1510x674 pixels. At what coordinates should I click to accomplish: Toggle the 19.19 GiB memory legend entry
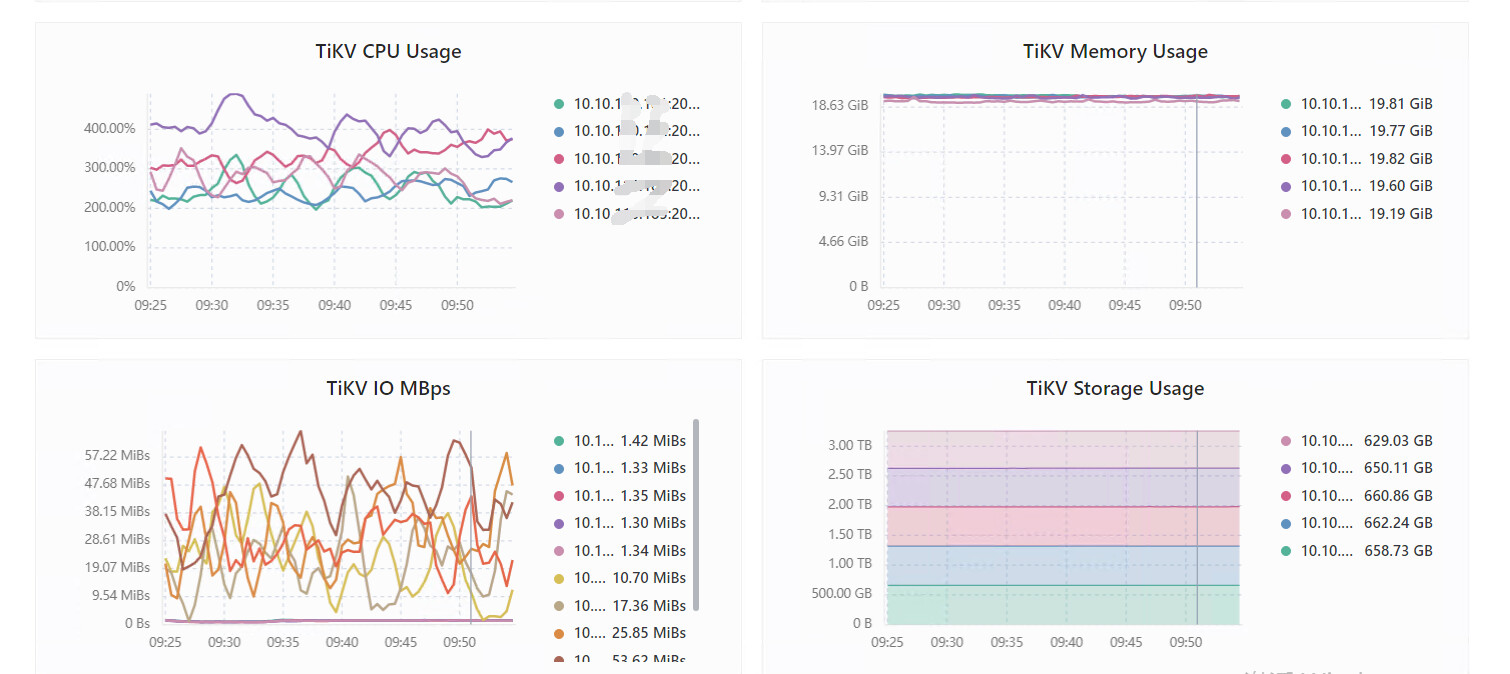coord(1357,214)
